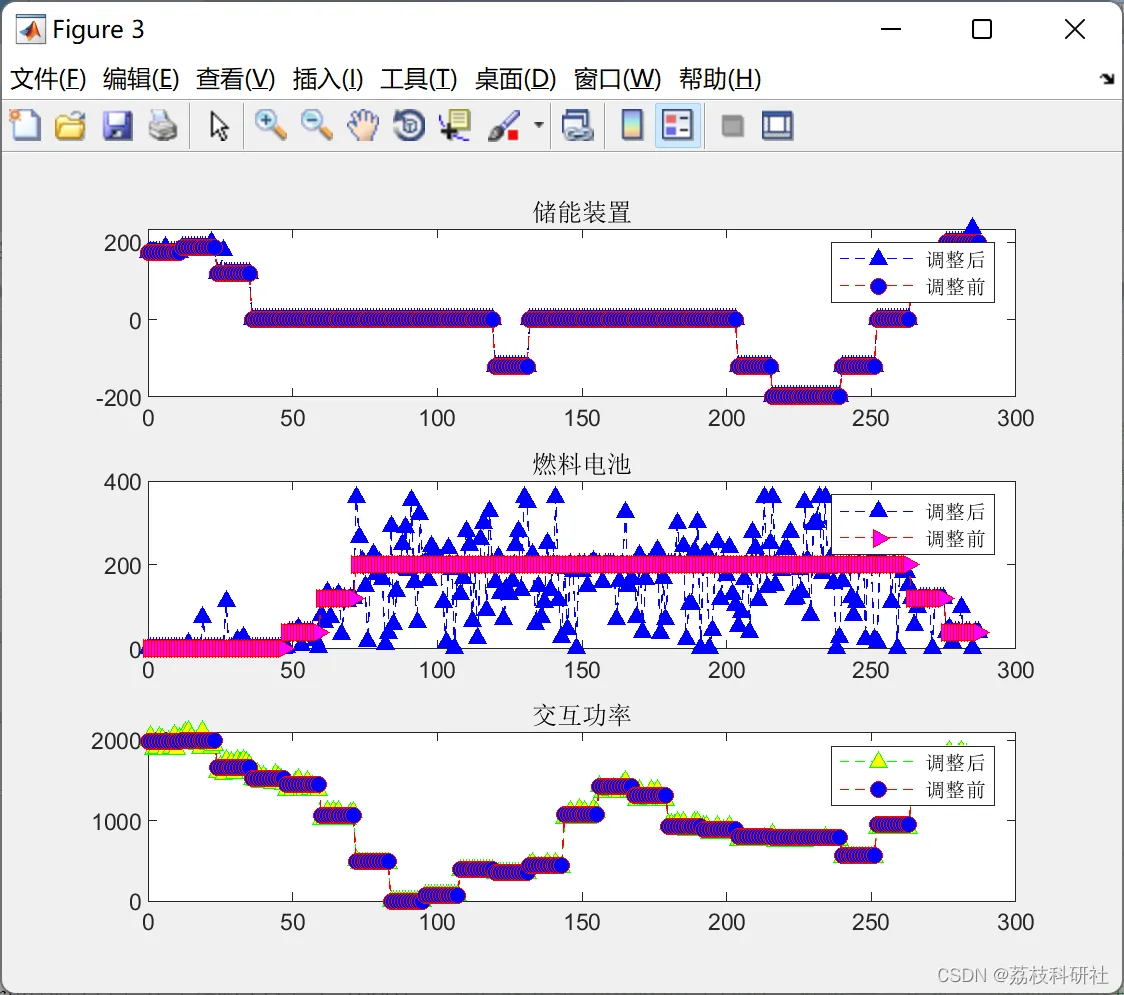Click the Link Plot icon
The image size is (1124, 995).
pyautogui.click(x=578, y=126)
